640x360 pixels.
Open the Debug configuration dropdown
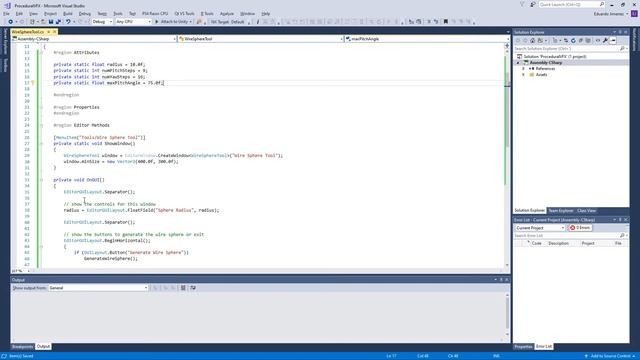102,22
